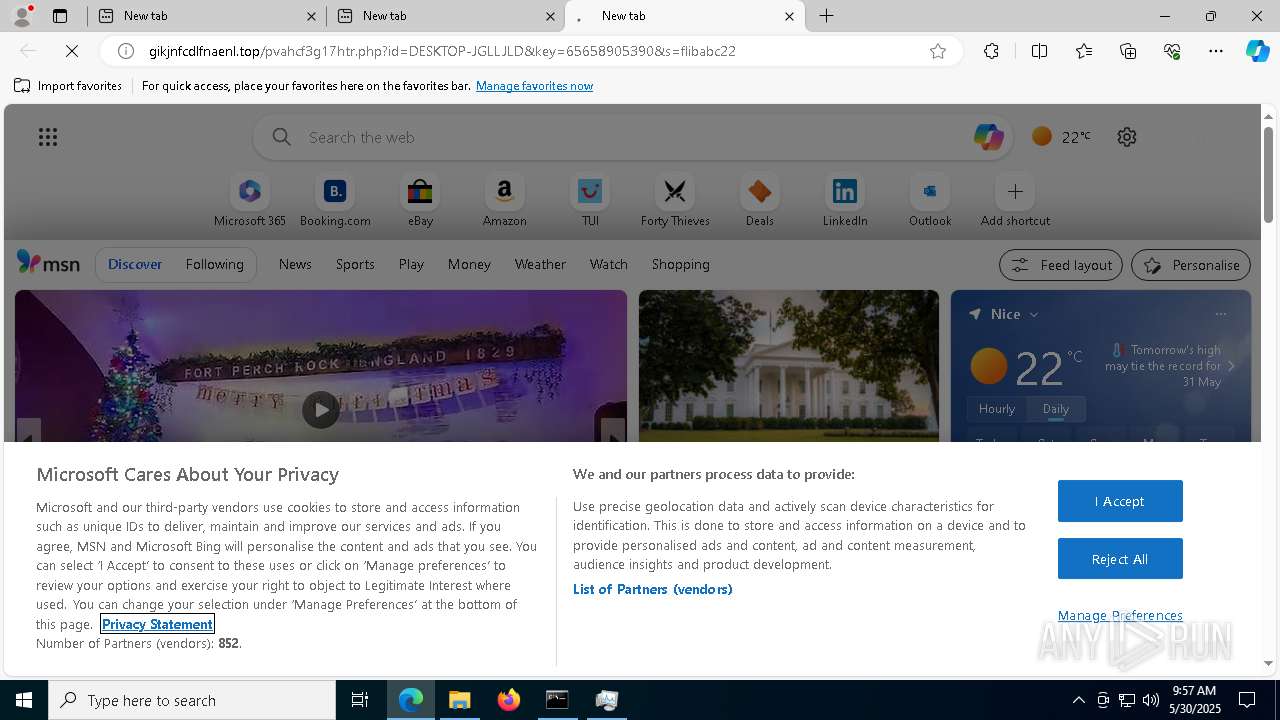View site information icon in address bar

pos(126,51)
